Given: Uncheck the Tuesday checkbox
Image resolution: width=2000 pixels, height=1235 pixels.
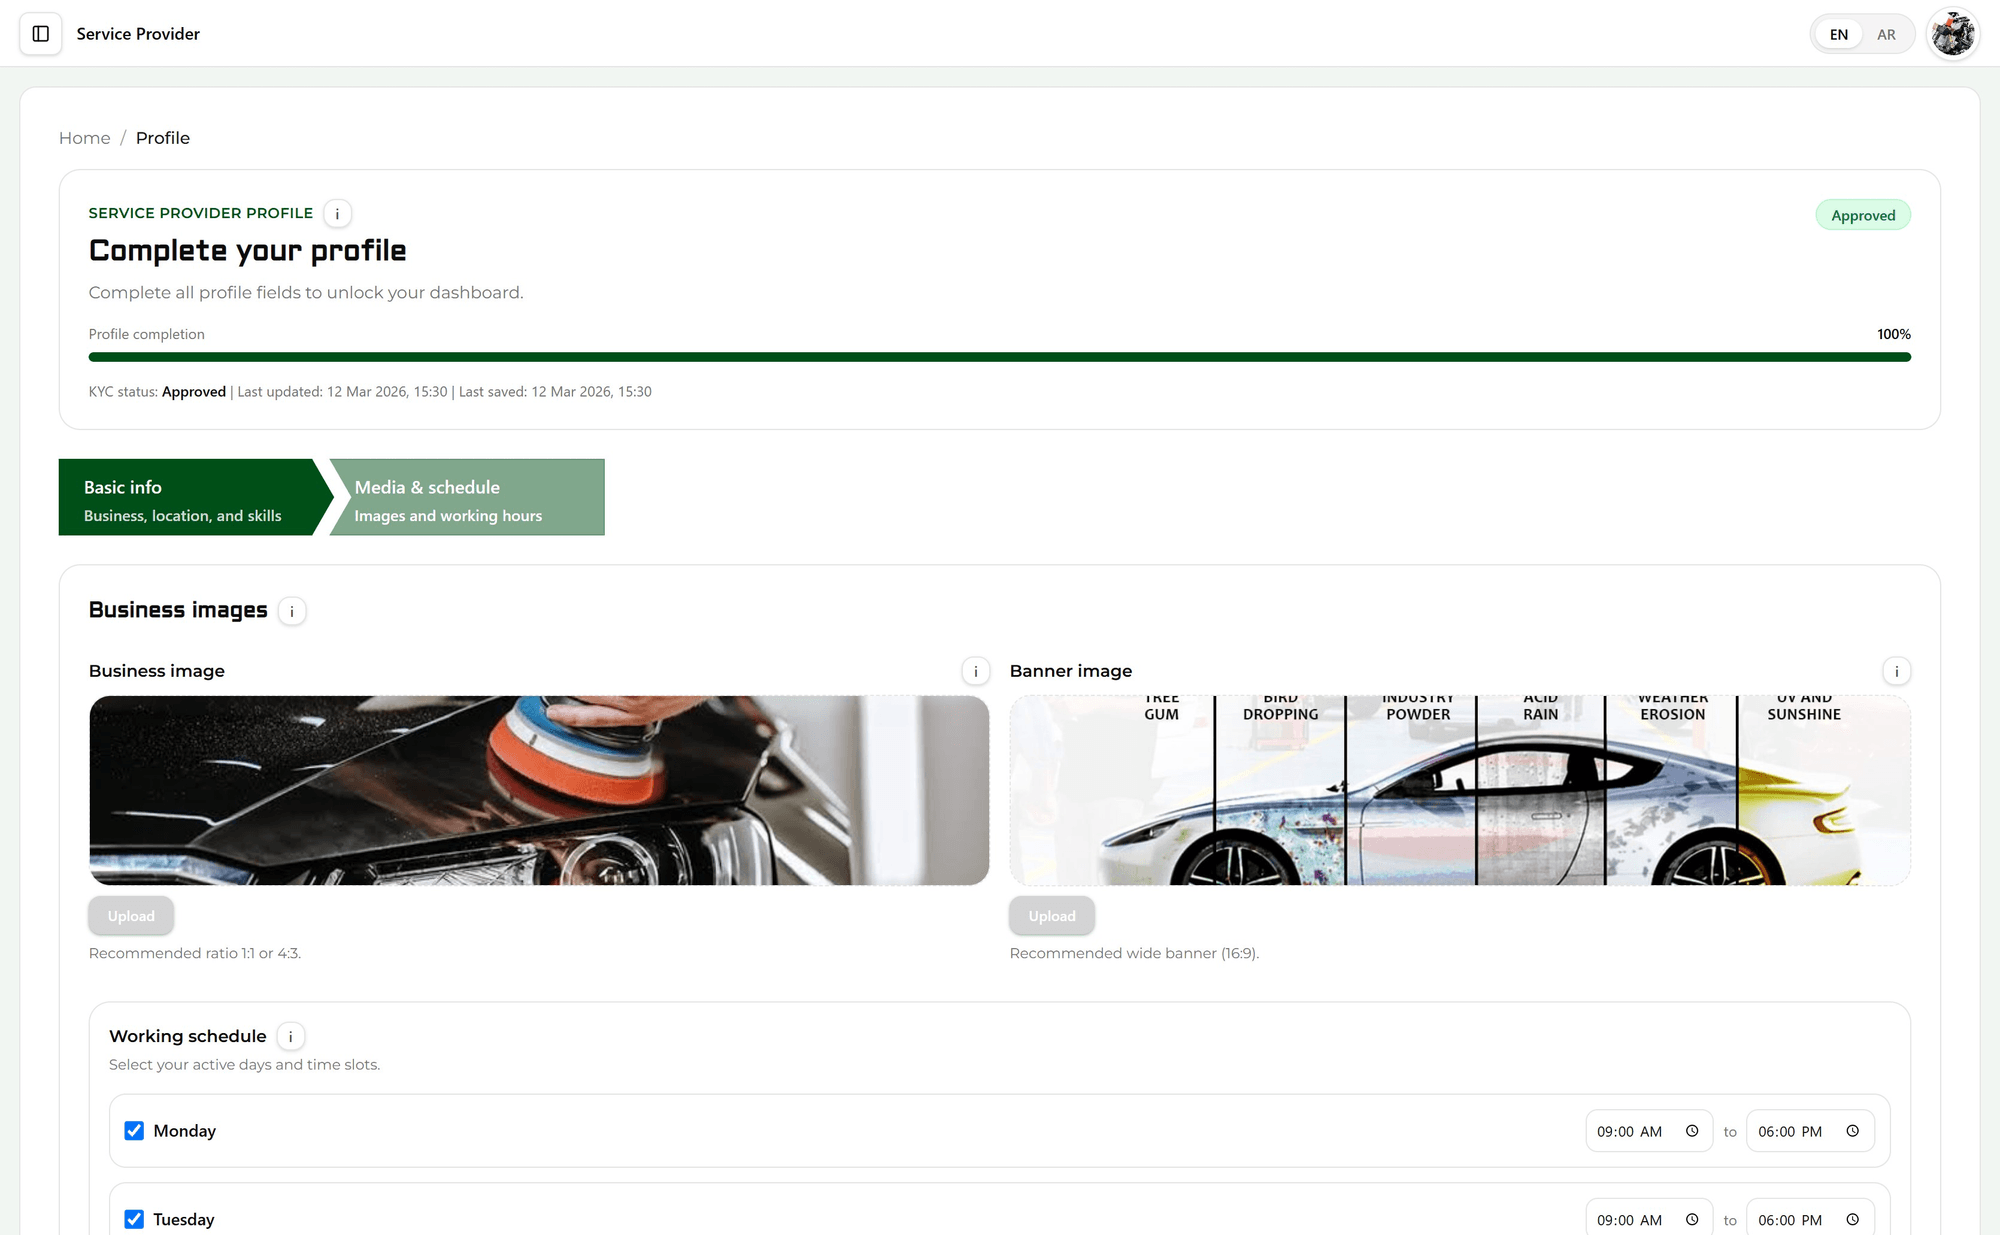Looking at the screenshot, I should [134, 1219].
